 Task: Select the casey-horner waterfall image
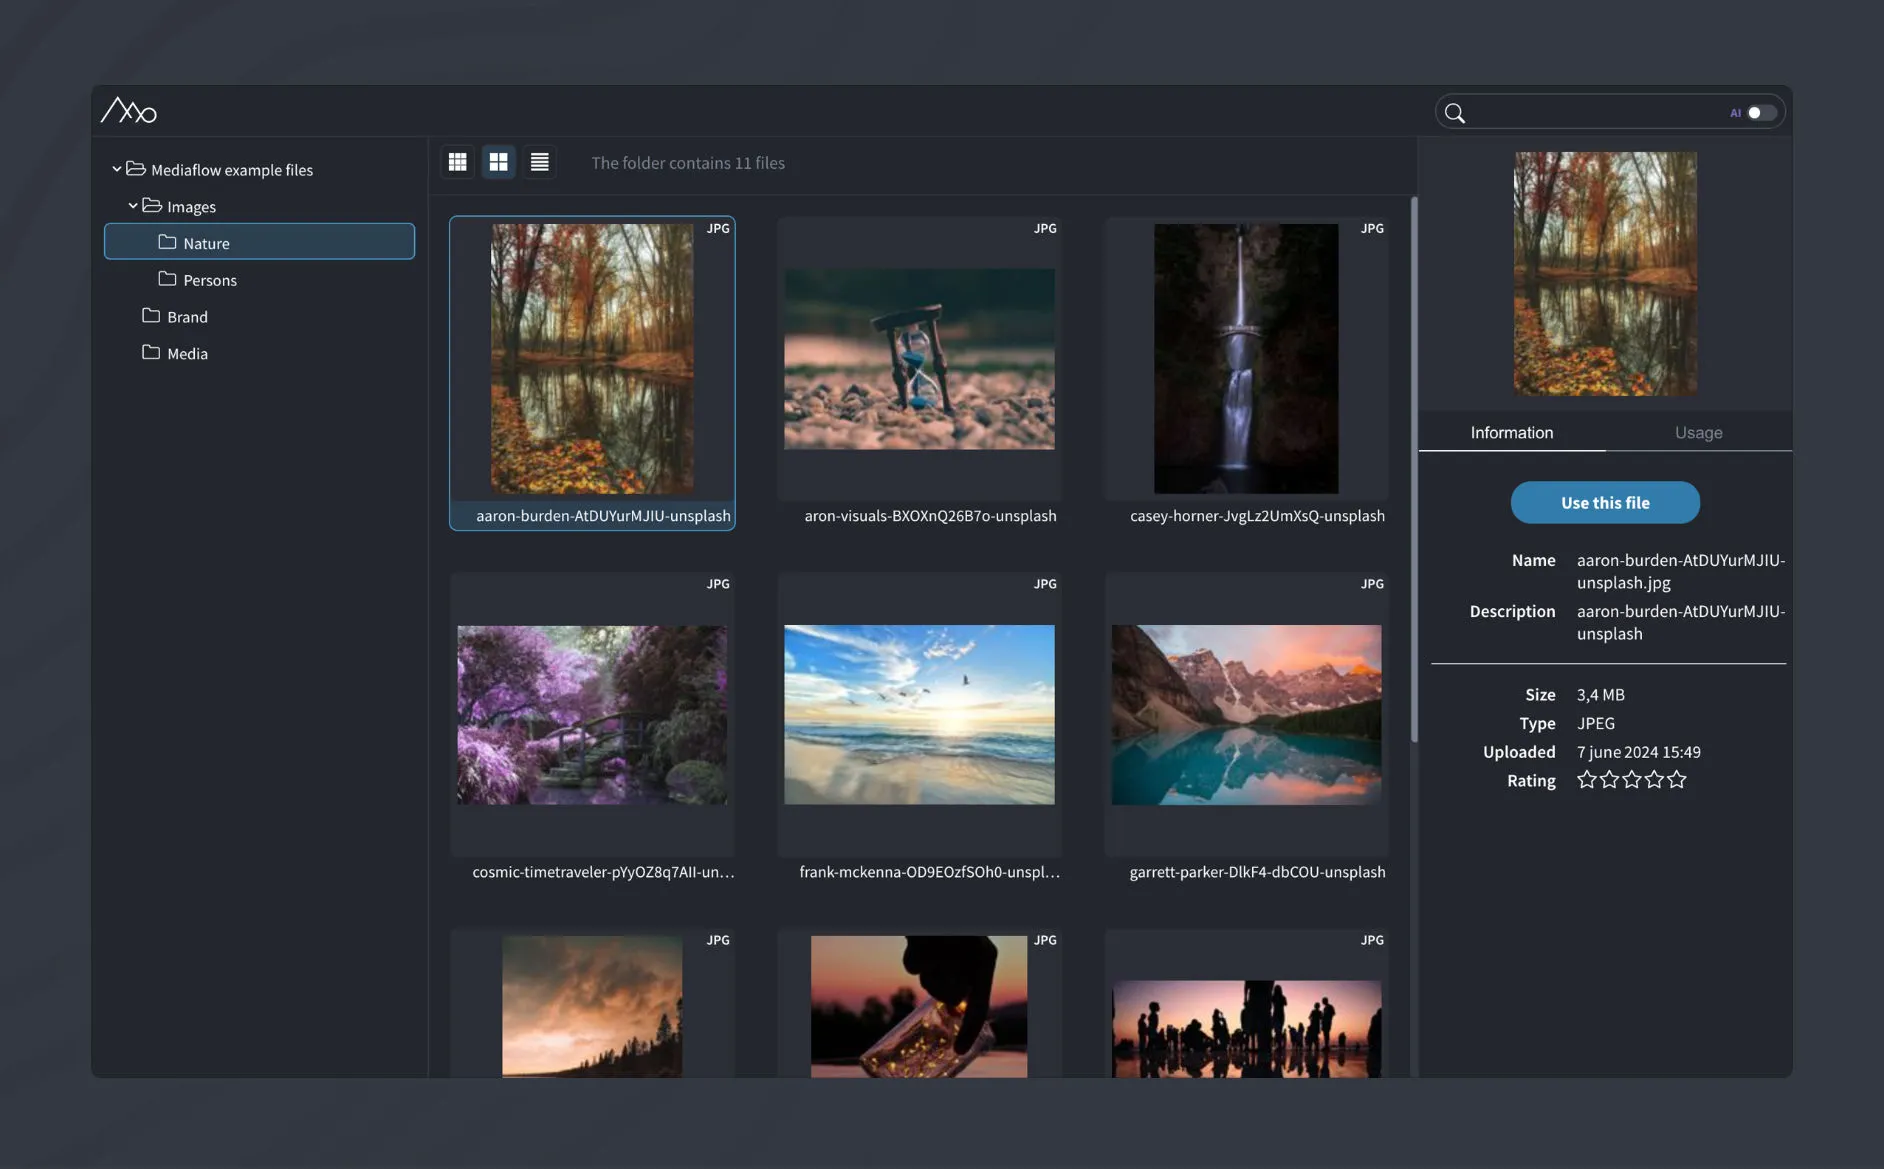click(1246, 358)
